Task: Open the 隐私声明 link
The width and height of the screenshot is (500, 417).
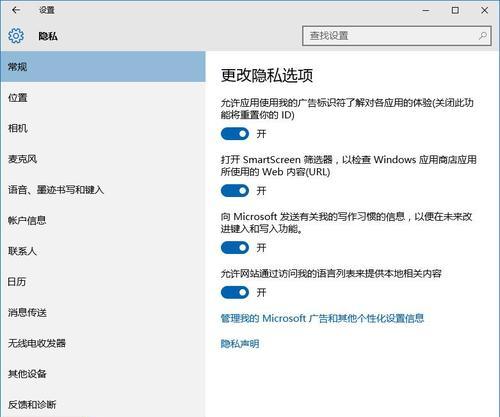Action: pyautogui.click(x=240, y=344)
